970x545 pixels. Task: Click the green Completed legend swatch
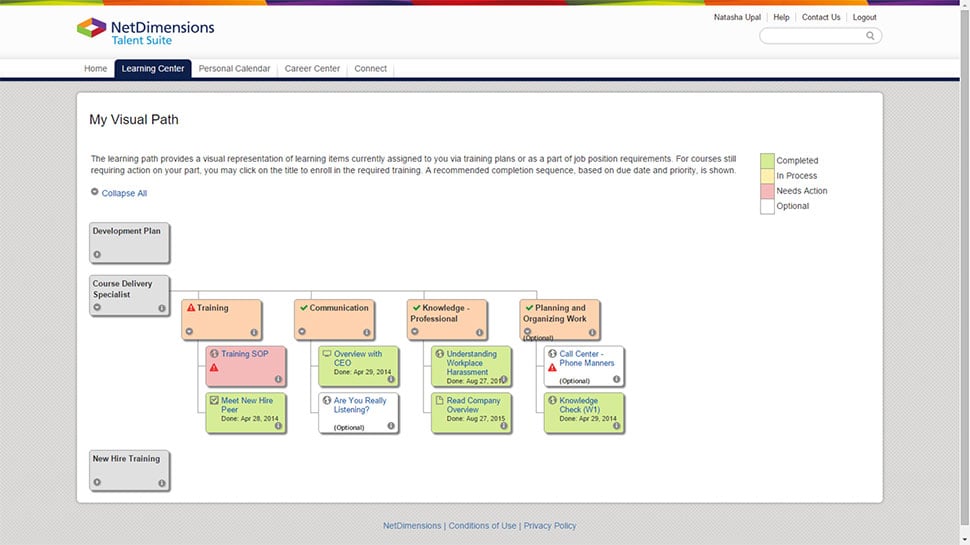(x=767, y=161)
